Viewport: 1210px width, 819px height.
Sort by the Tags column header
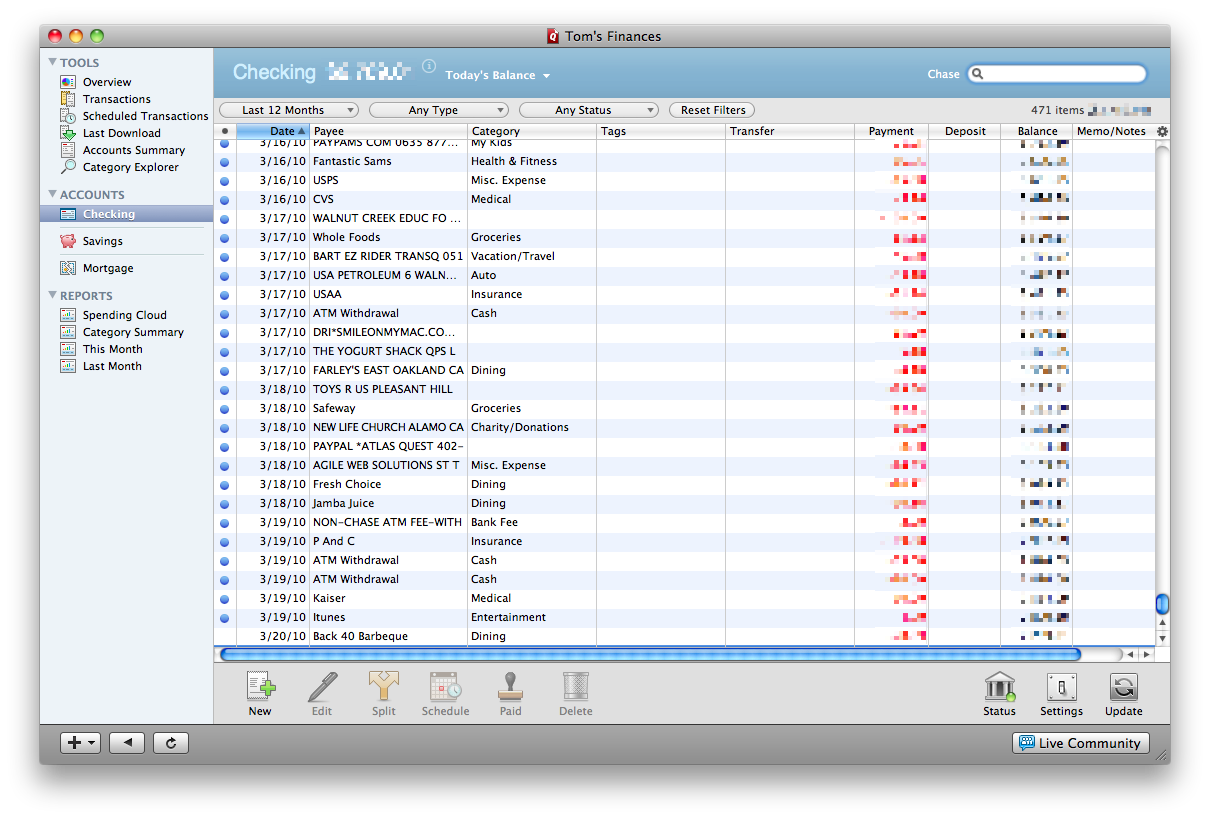[661, 131]
